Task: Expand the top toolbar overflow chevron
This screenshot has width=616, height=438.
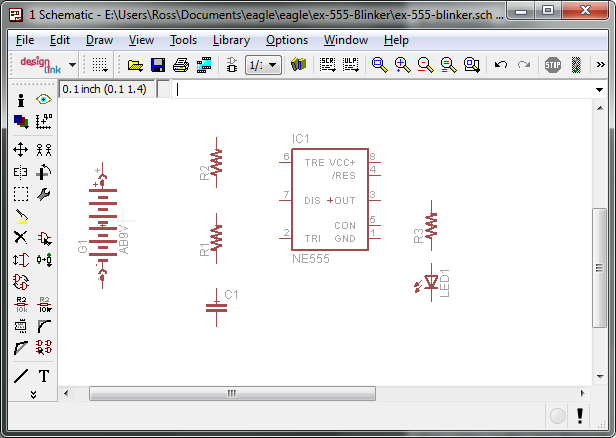Action: tap(600, 64)
